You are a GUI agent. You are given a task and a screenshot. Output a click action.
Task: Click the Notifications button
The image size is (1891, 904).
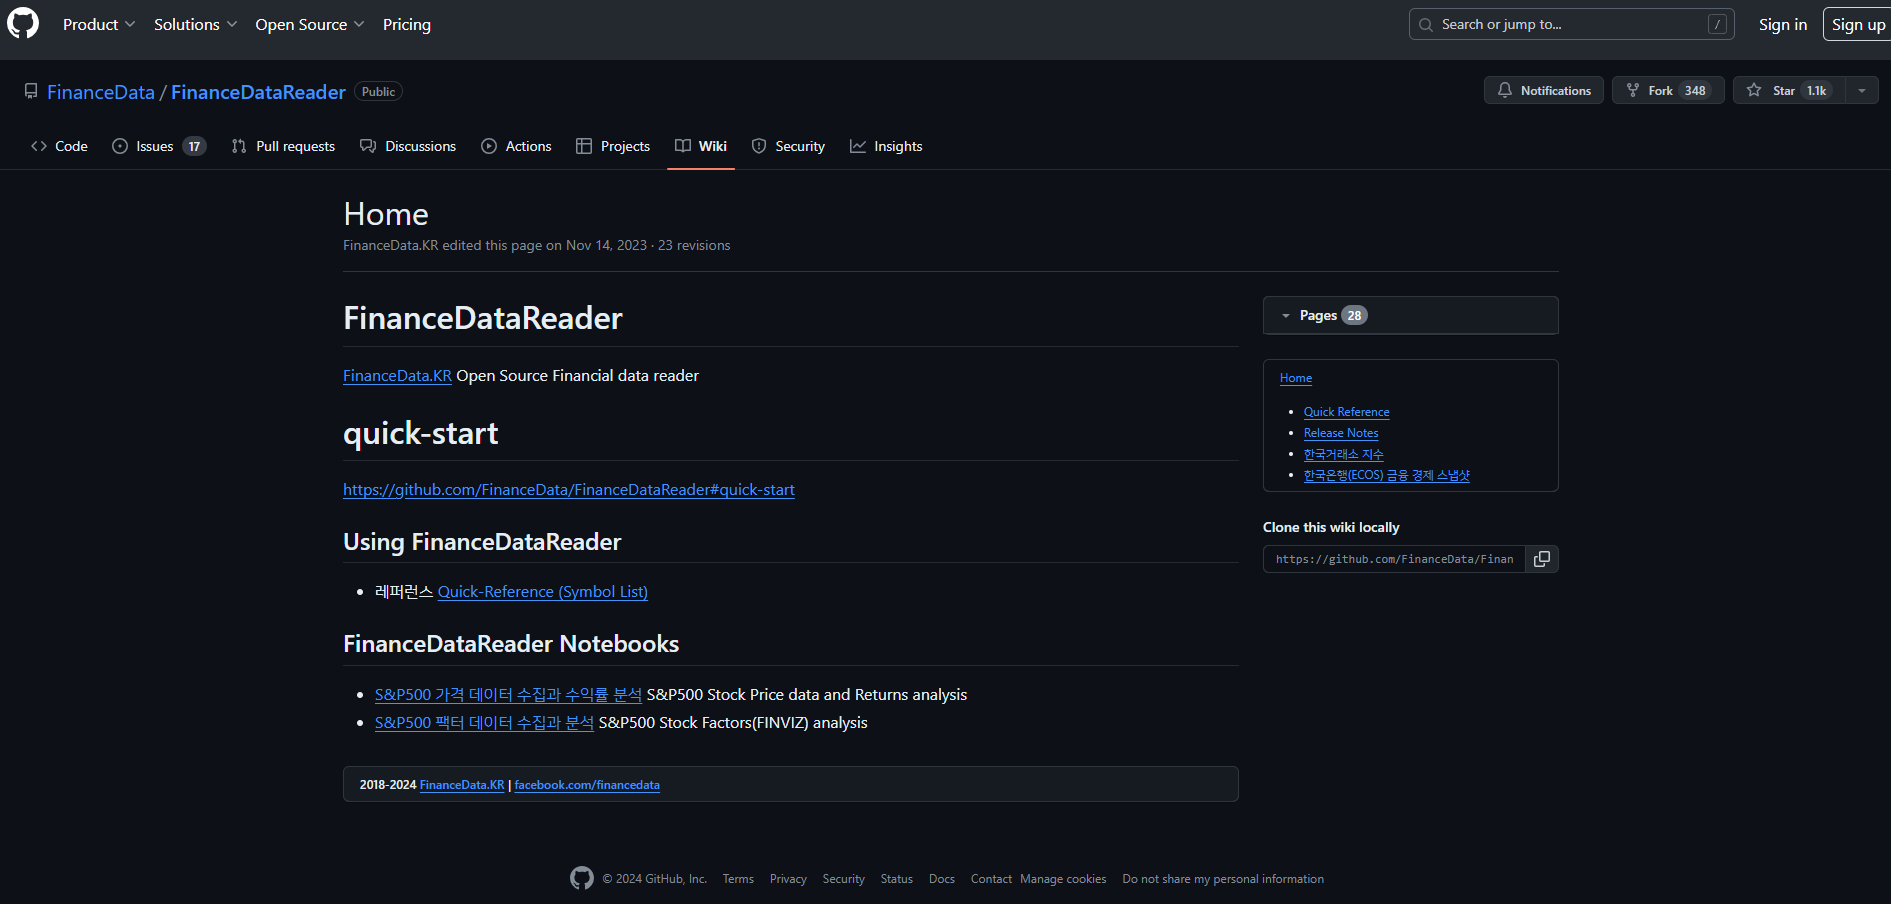click(1544, 90)
